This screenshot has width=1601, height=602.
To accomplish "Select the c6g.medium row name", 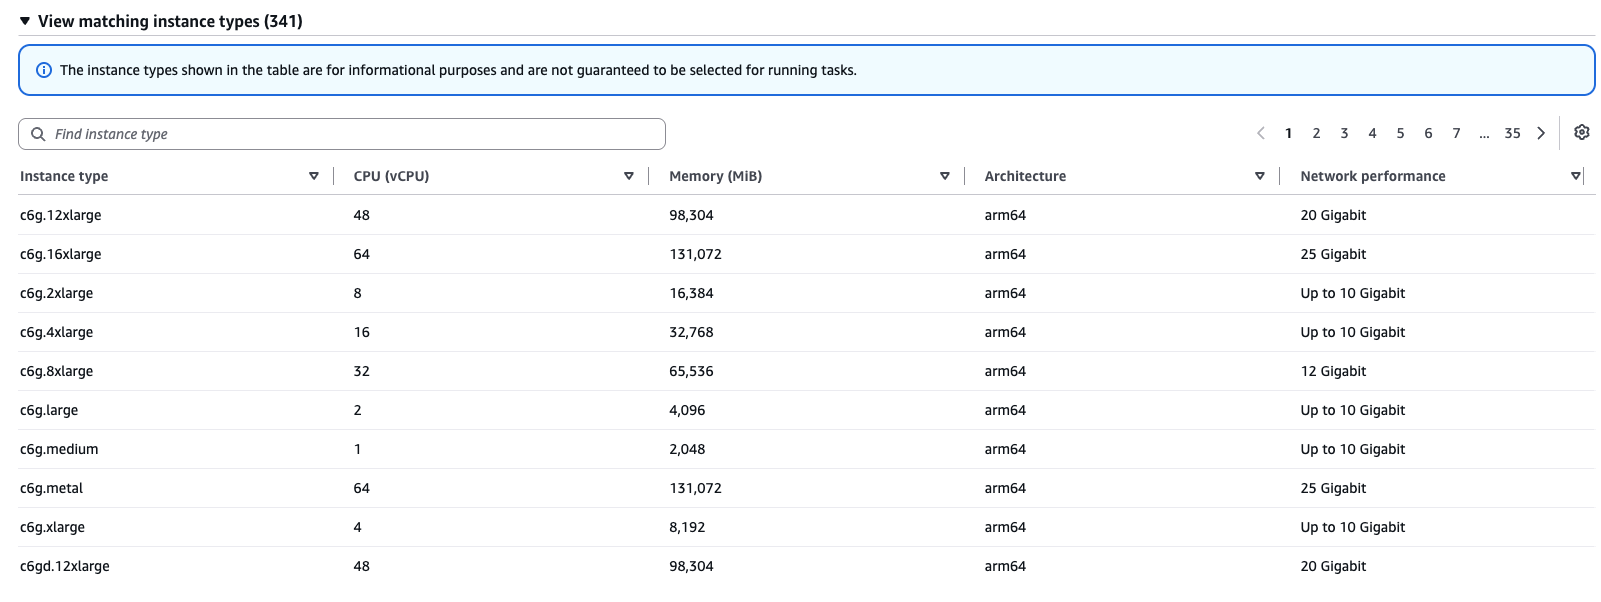I will point(59,449).
